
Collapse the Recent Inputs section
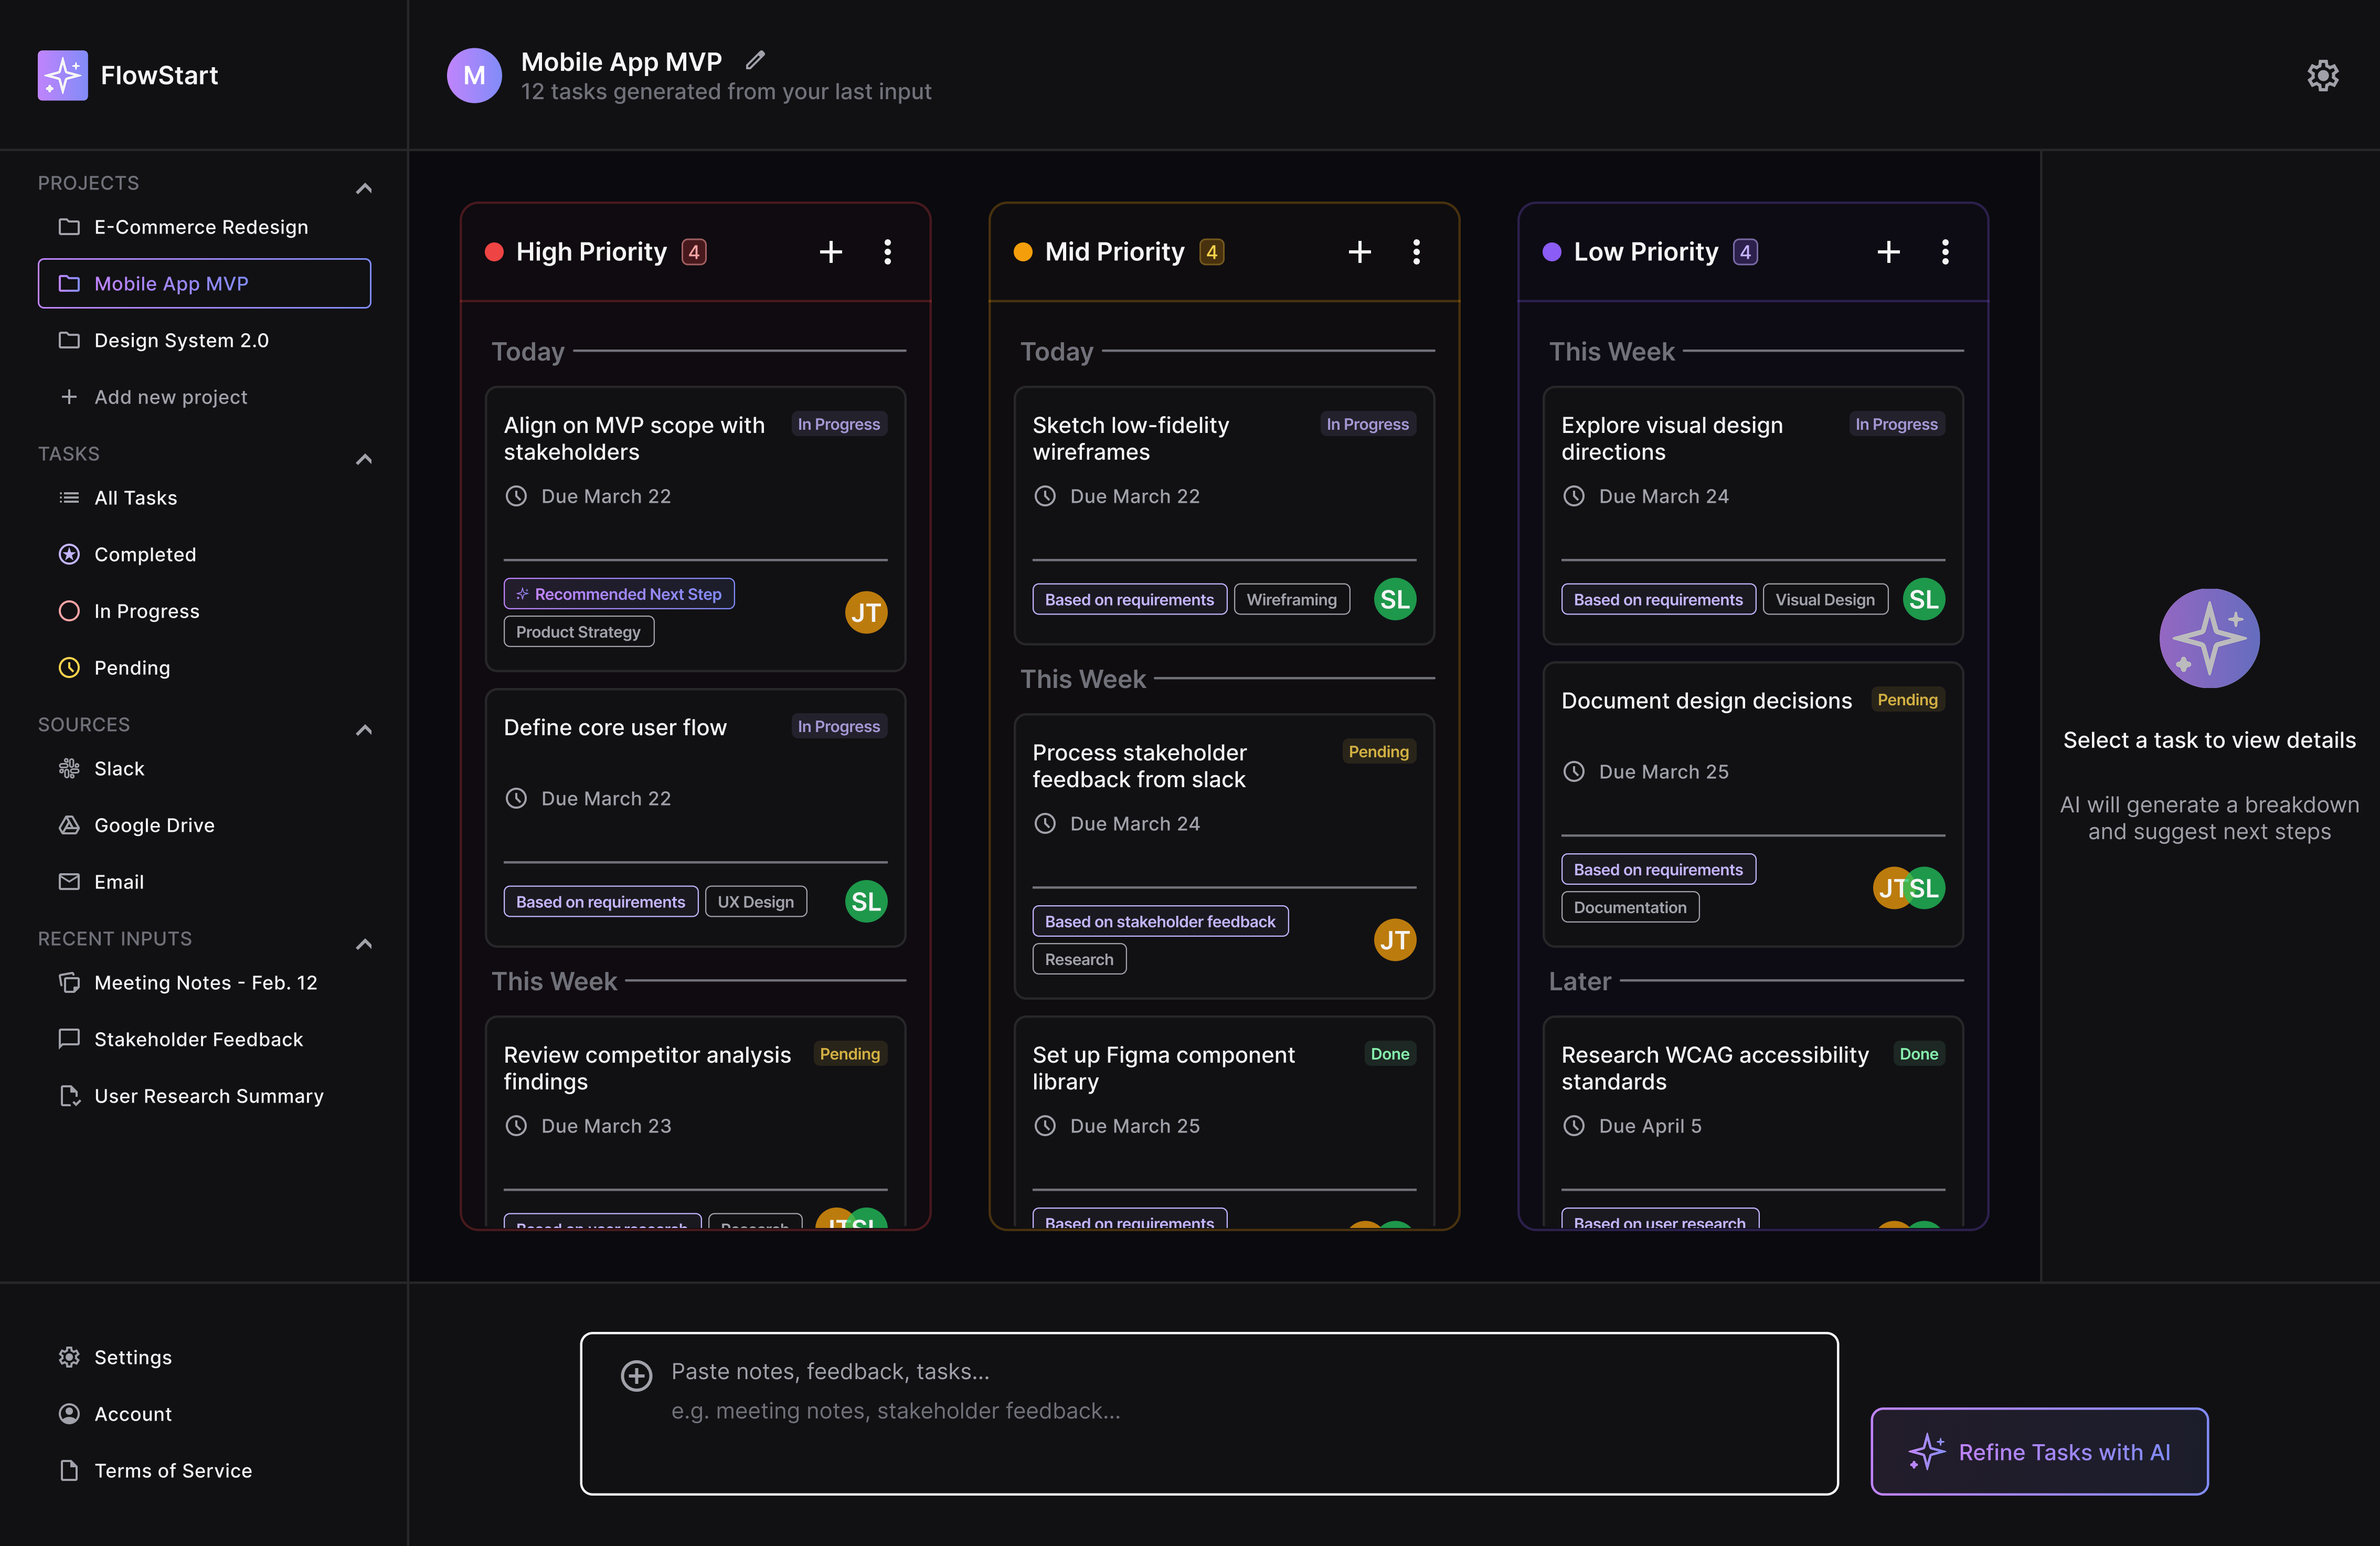[364, 944]
